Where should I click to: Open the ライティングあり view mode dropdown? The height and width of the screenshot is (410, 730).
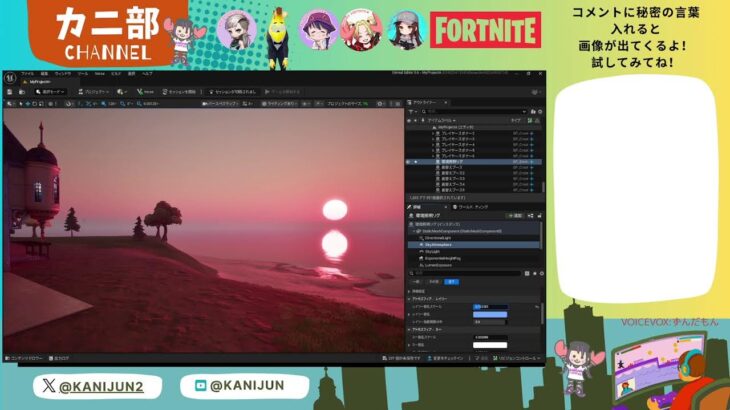point(279,104)
